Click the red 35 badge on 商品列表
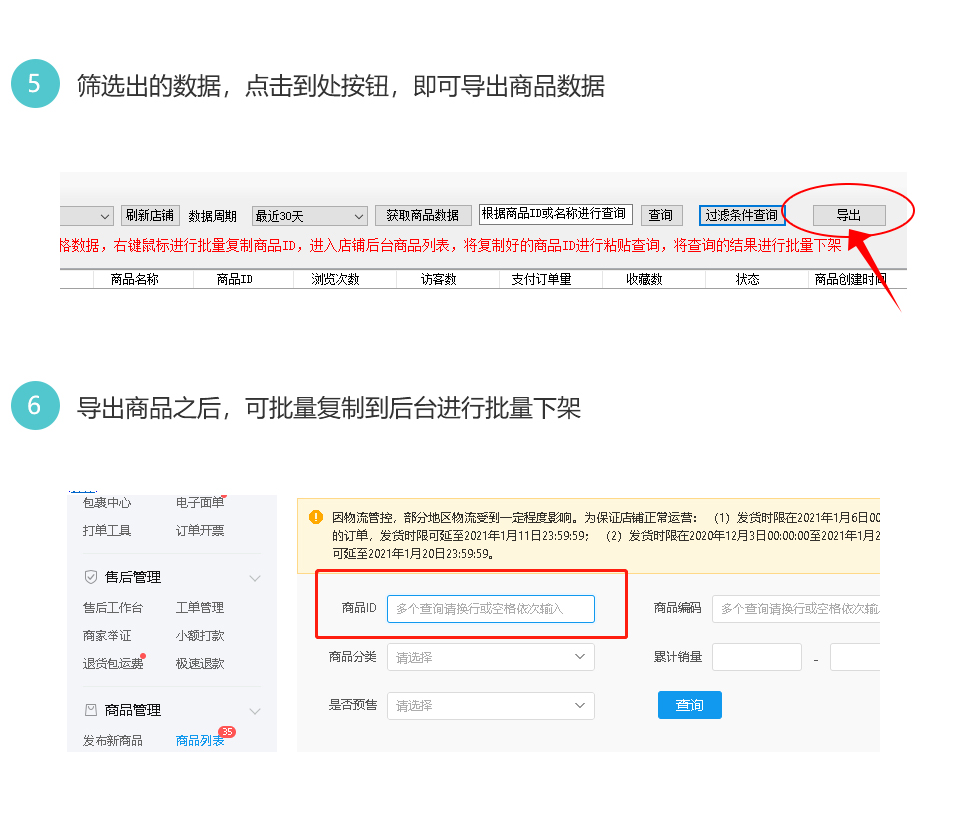980x820 pixels. point(227,732)
